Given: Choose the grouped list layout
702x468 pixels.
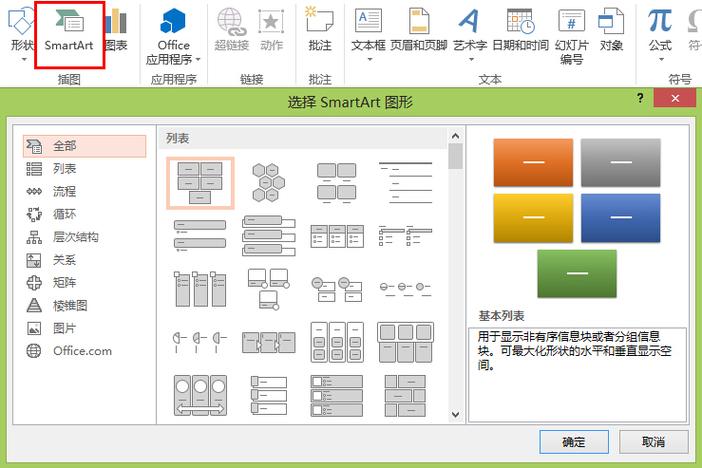Looking at the screenshot, I should (337, 343).
